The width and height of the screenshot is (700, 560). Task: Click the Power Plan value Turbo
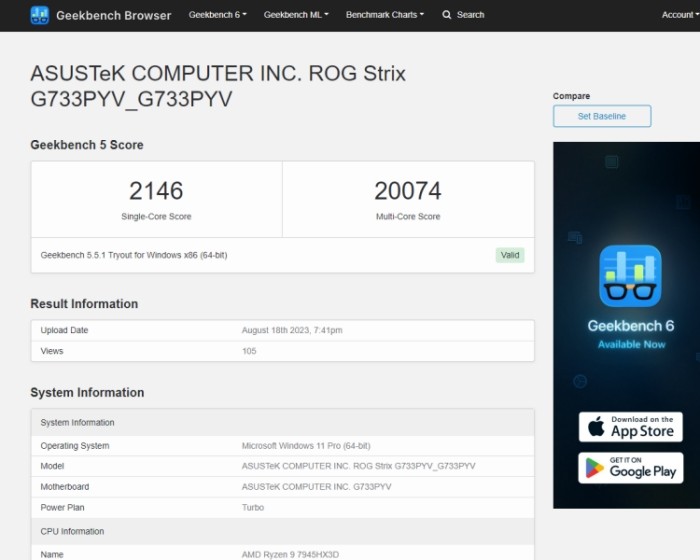pos(253,507)
